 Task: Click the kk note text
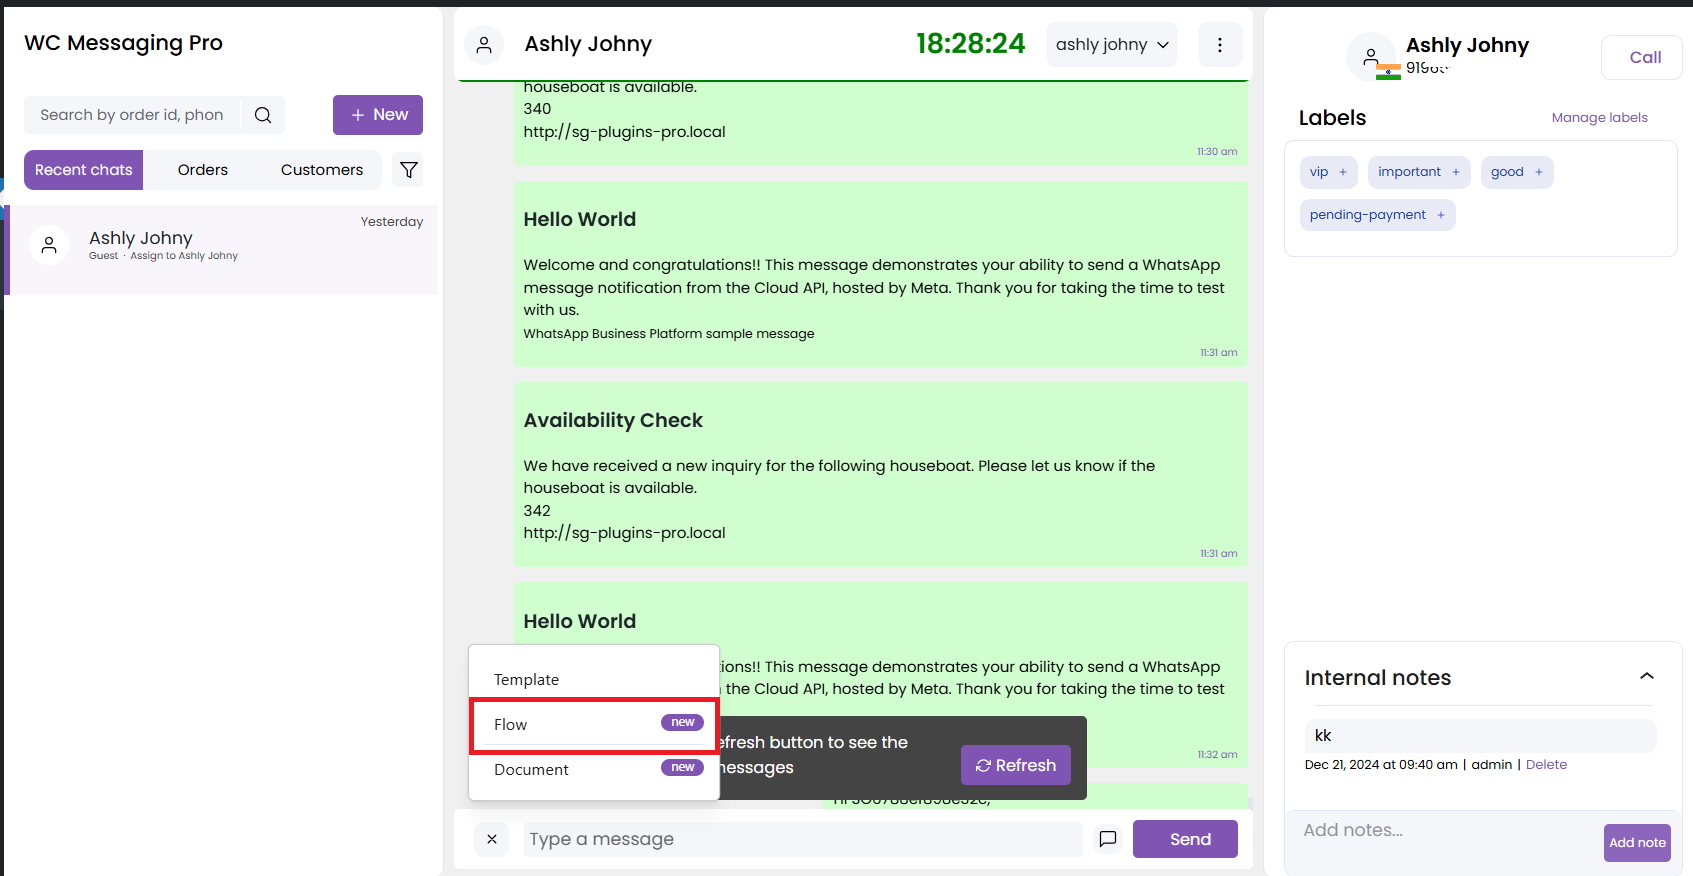click(1323, 736)
